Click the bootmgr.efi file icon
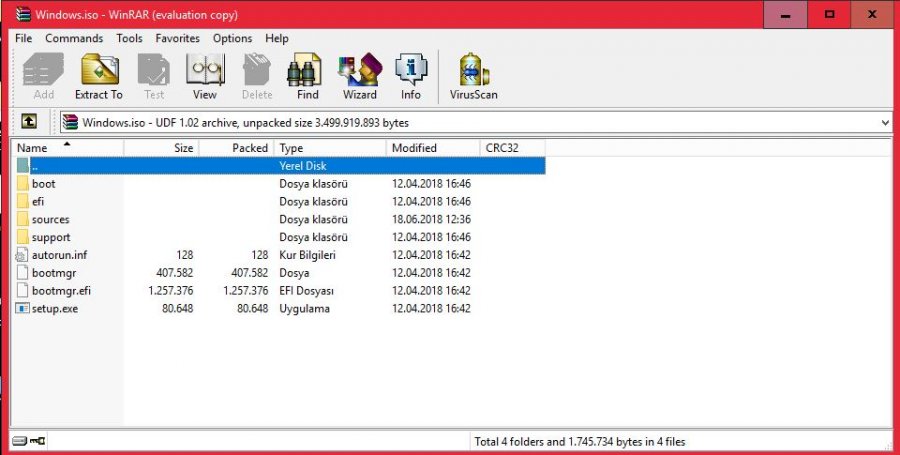 pyautogui.click(x=22, y=290)
